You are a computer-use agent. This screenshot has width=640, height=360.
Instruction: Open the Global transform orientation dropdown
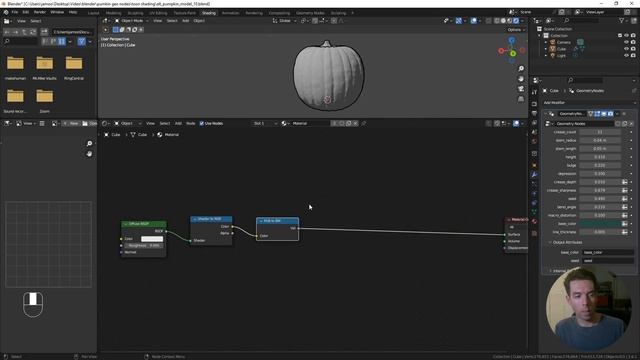click(x=284, y=21)
